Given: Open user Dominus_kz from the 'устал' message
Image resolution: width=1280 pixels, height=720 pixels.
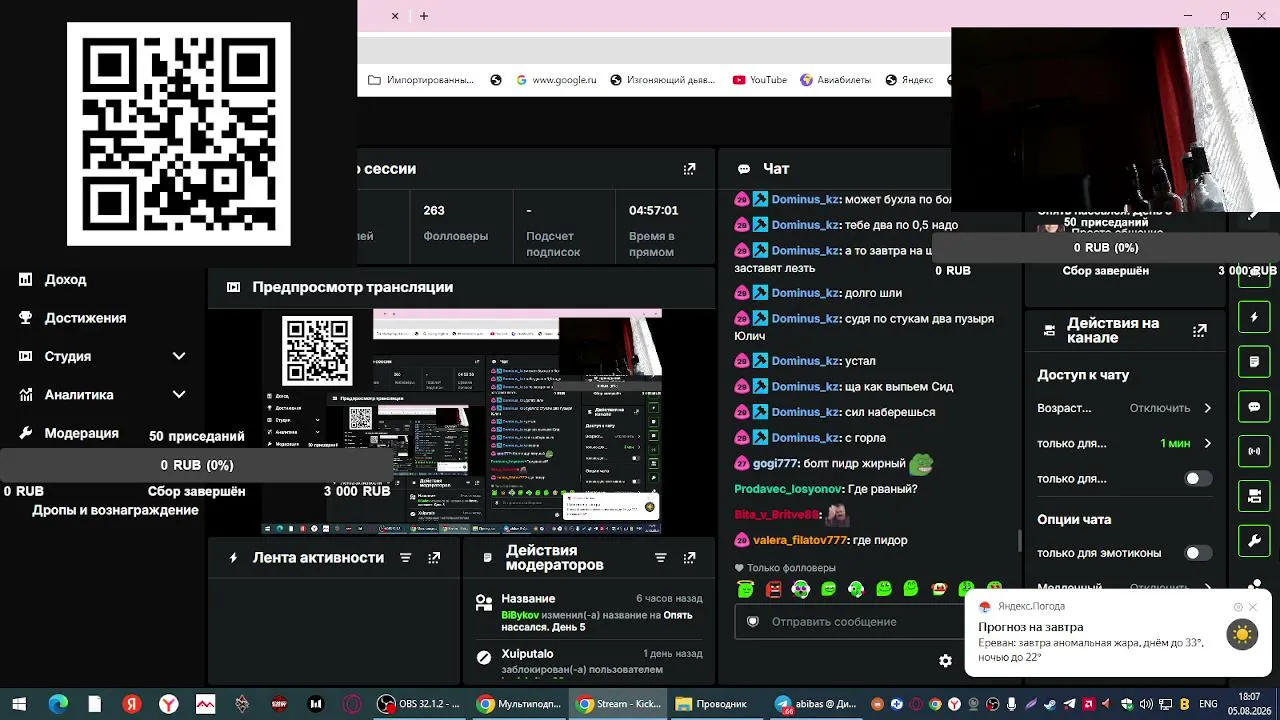Looking at the screenshot, I should (805, 361).
